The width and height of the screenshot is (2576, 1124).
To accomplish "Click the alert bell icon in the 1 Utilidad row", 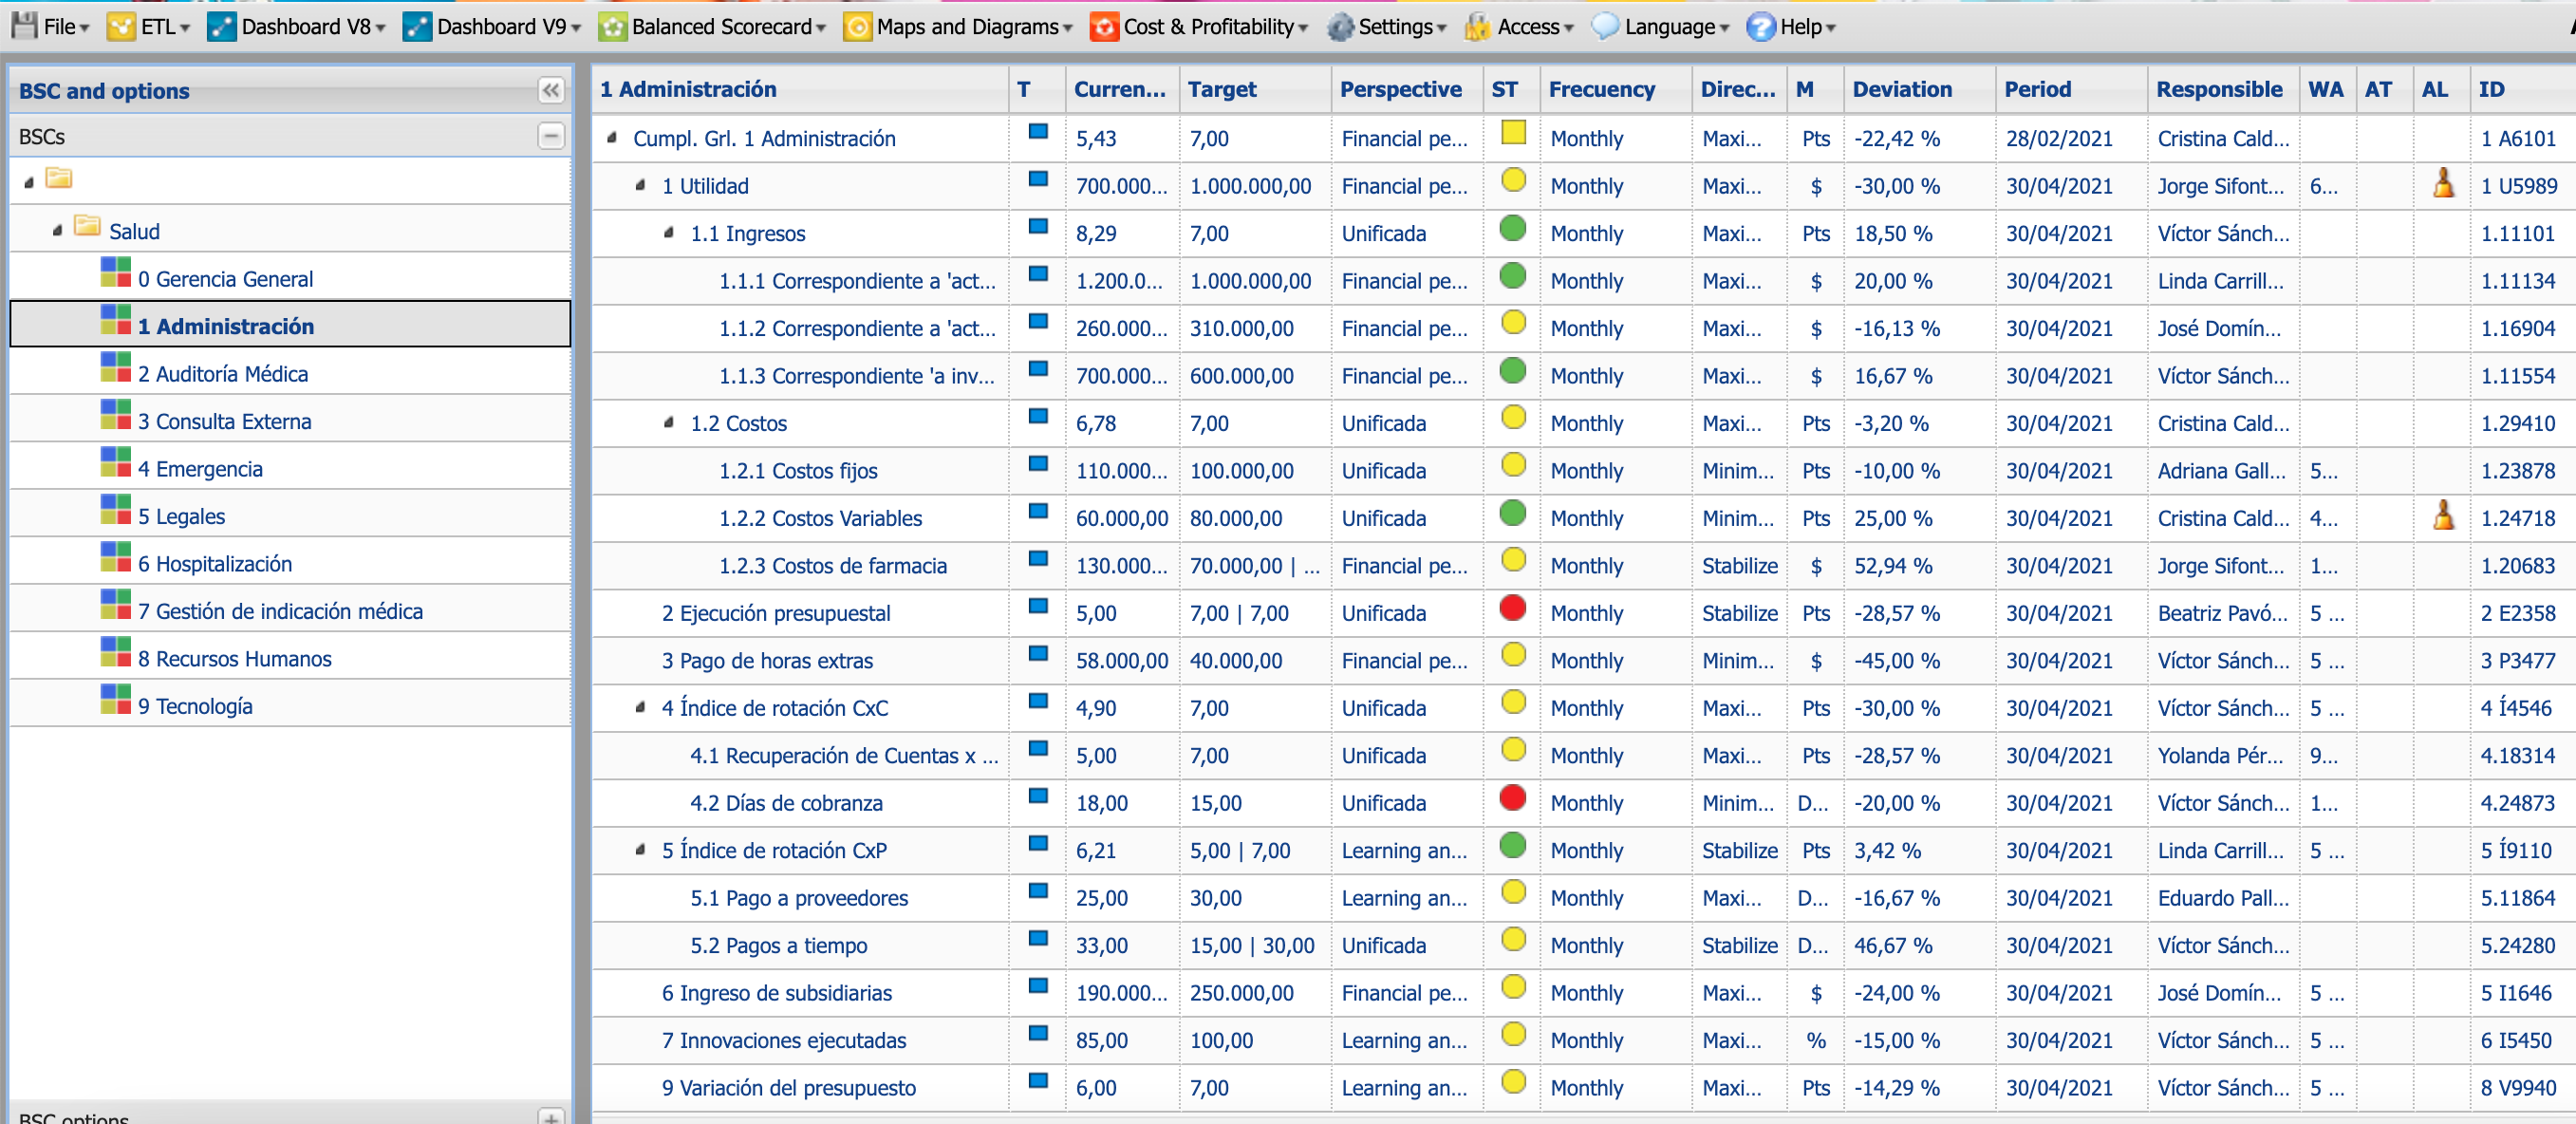I will point(2442,183).
